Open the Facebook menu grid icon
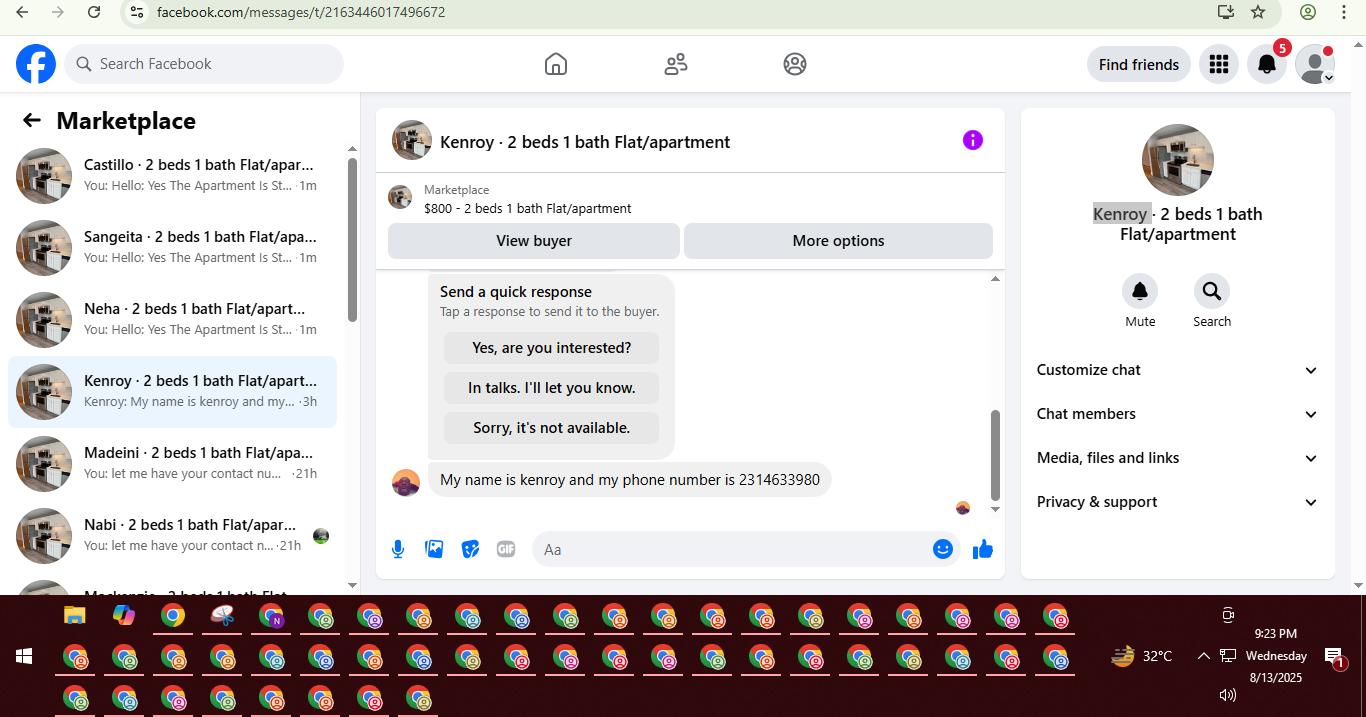Viewport: 1366px width, 717px height. 1218,64
